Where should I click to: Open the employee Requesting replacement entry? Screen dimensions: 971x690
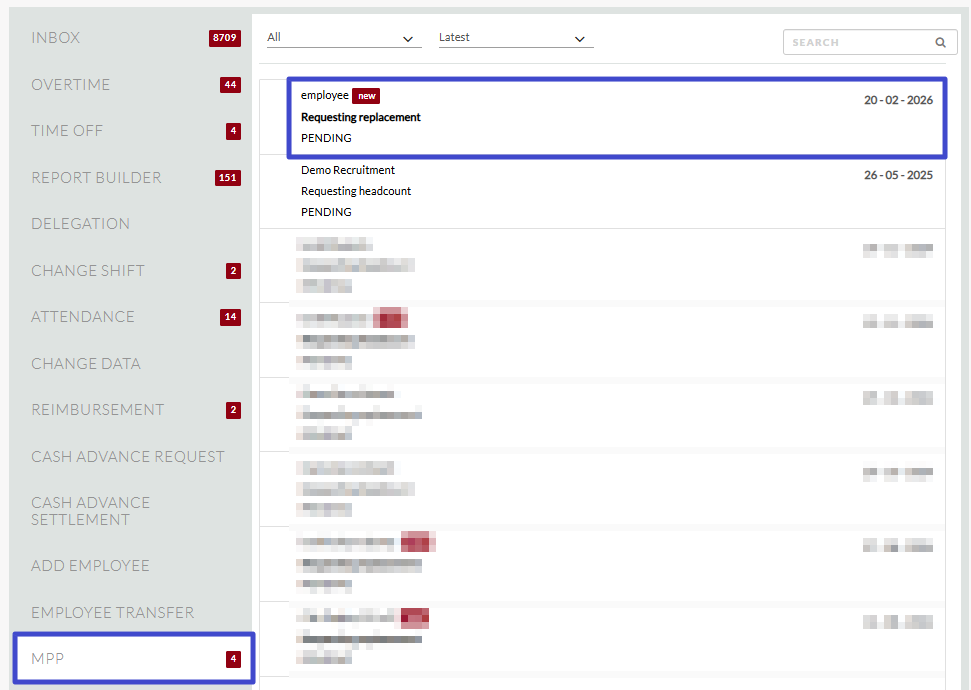coord(616,117)
